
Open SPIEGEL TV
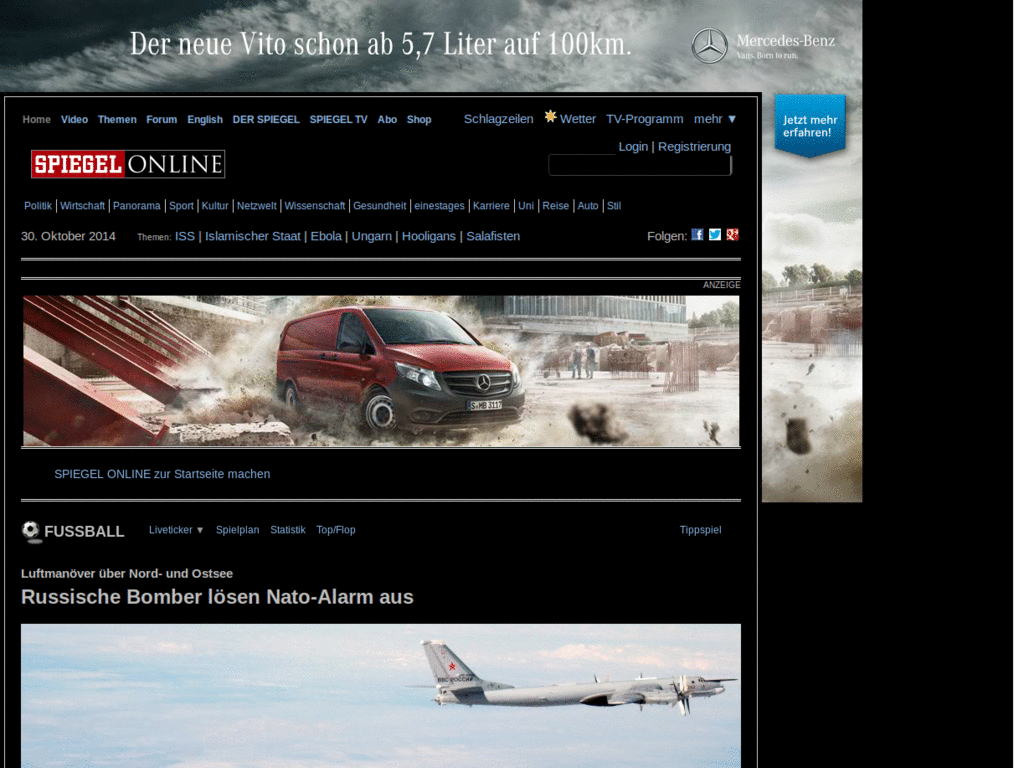tap(338, 120)
